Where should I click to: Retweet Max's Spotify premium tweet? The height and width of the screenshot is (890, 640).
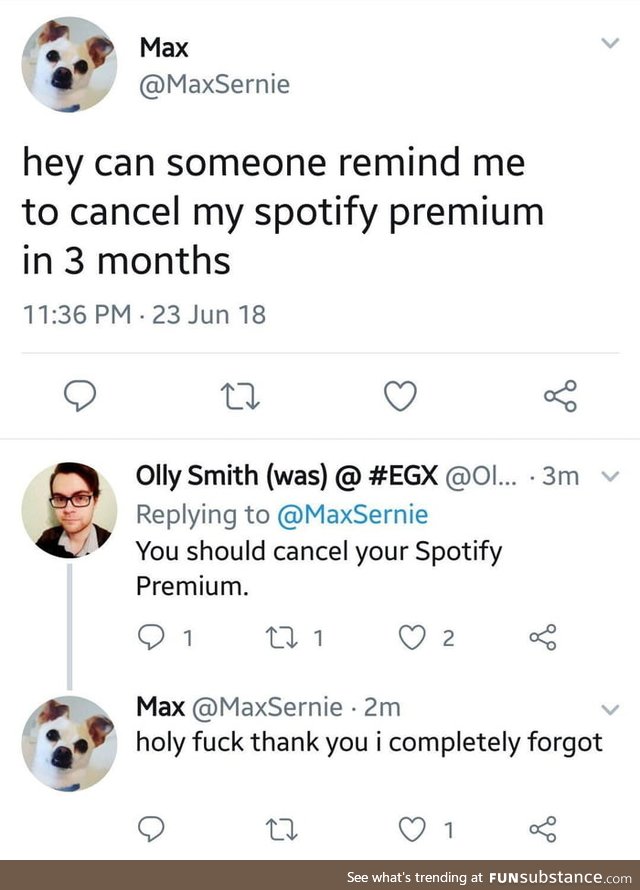[240, 396]
